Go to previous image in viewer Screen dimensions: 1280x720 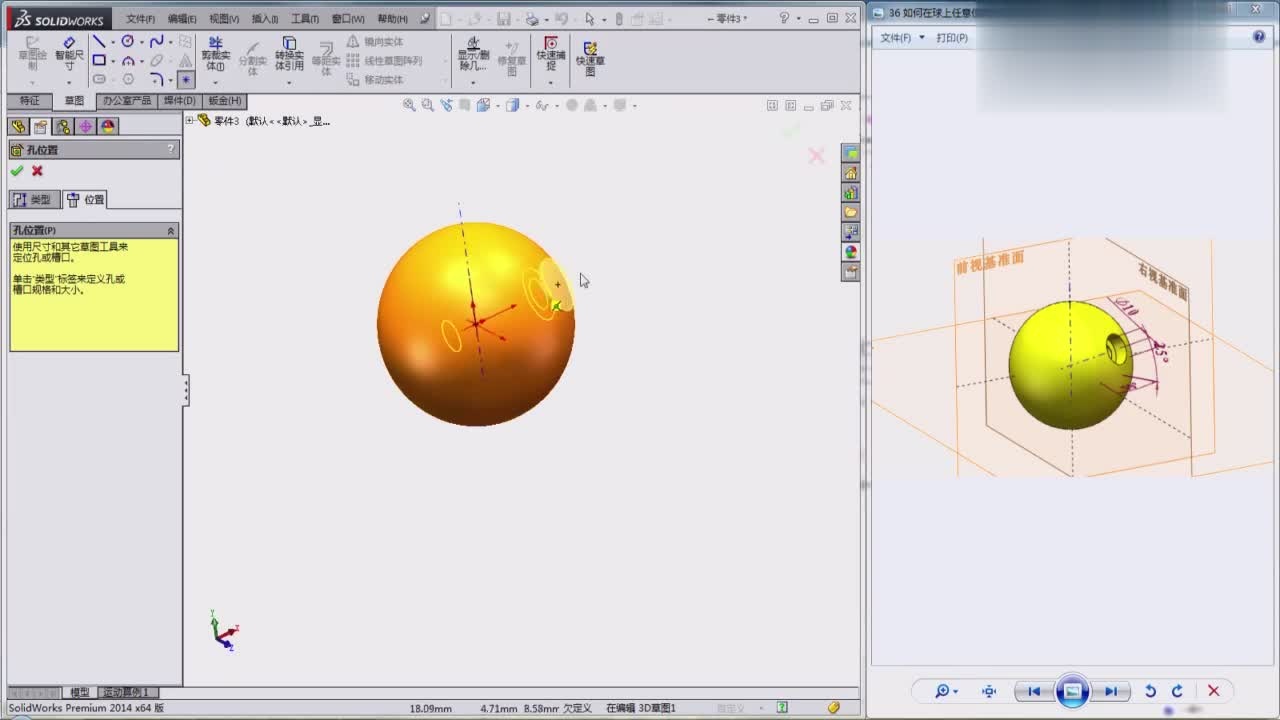point(1033,691)
